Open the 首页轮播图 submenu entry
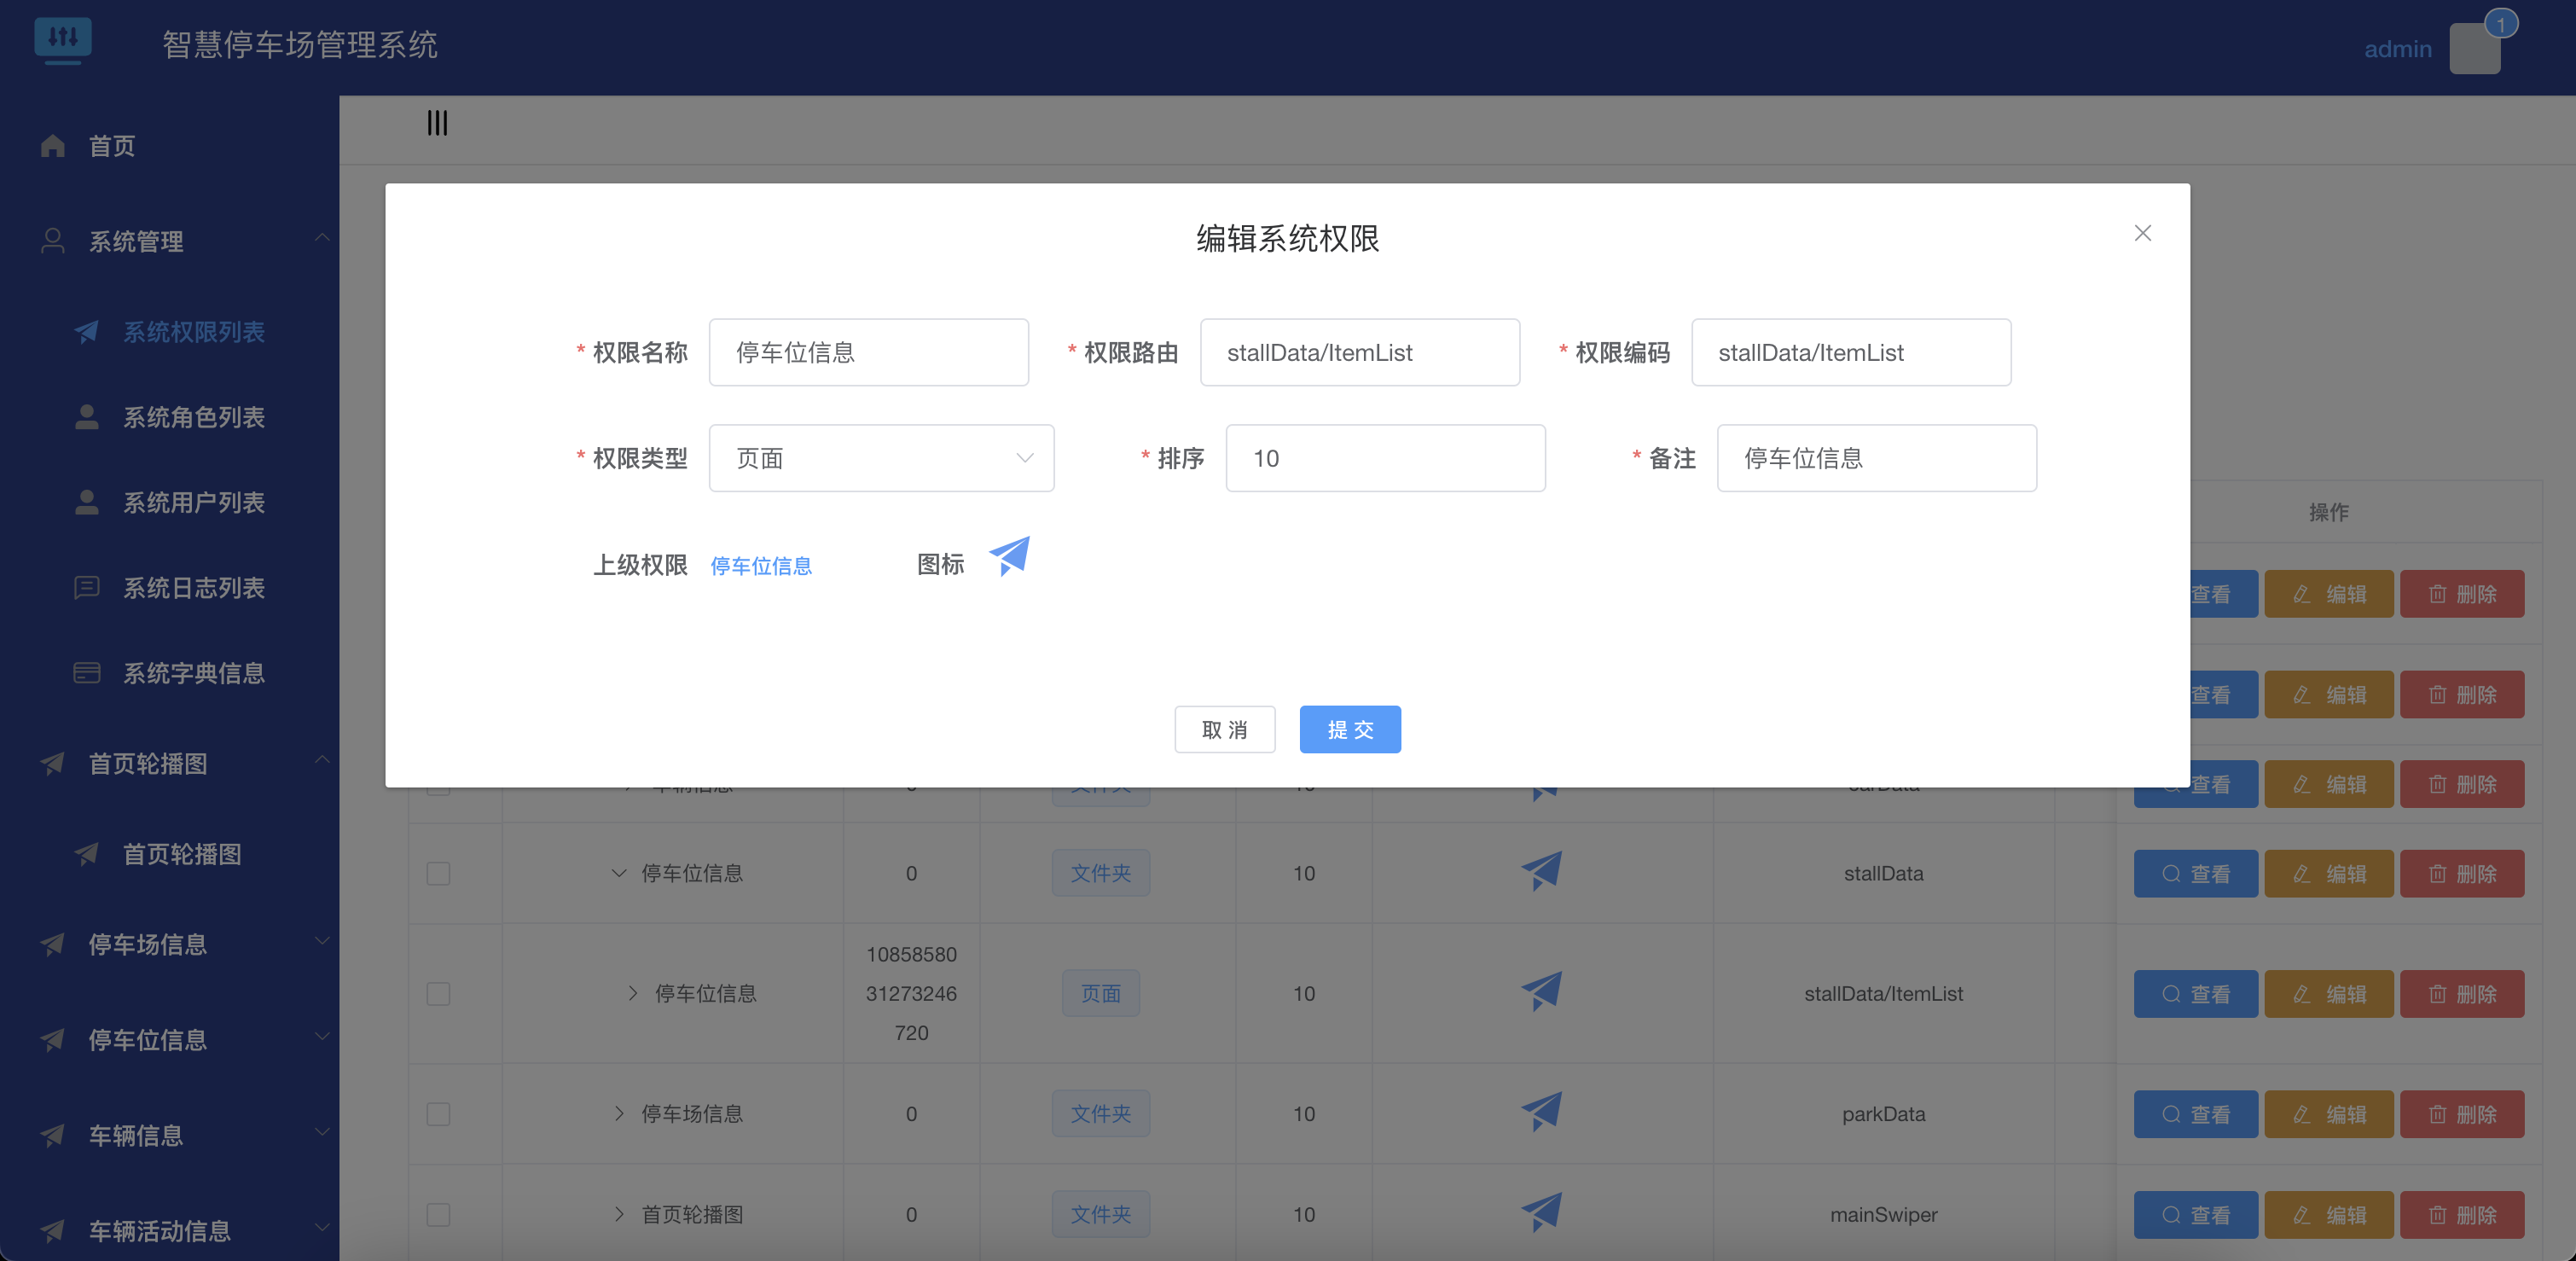Viewport: 2576px width, 1261px height. click(x=183, y=854)
